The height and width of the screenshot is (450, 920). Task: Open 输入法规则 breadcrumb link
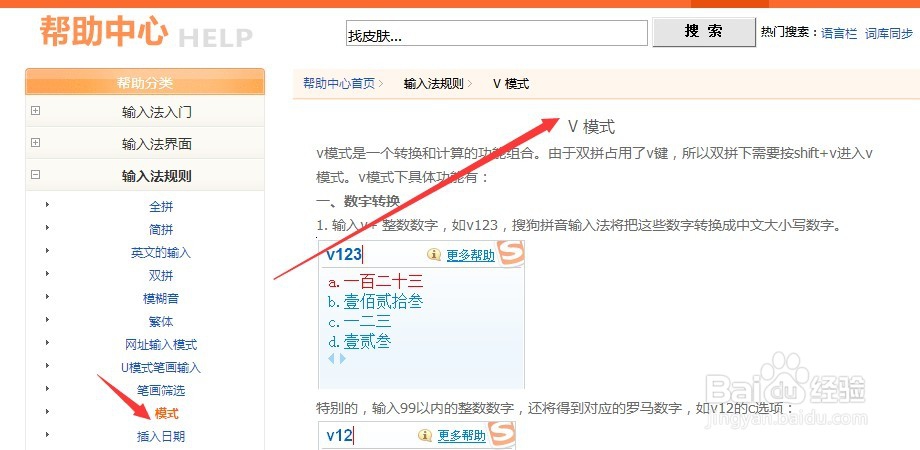(x=434, y=83)
